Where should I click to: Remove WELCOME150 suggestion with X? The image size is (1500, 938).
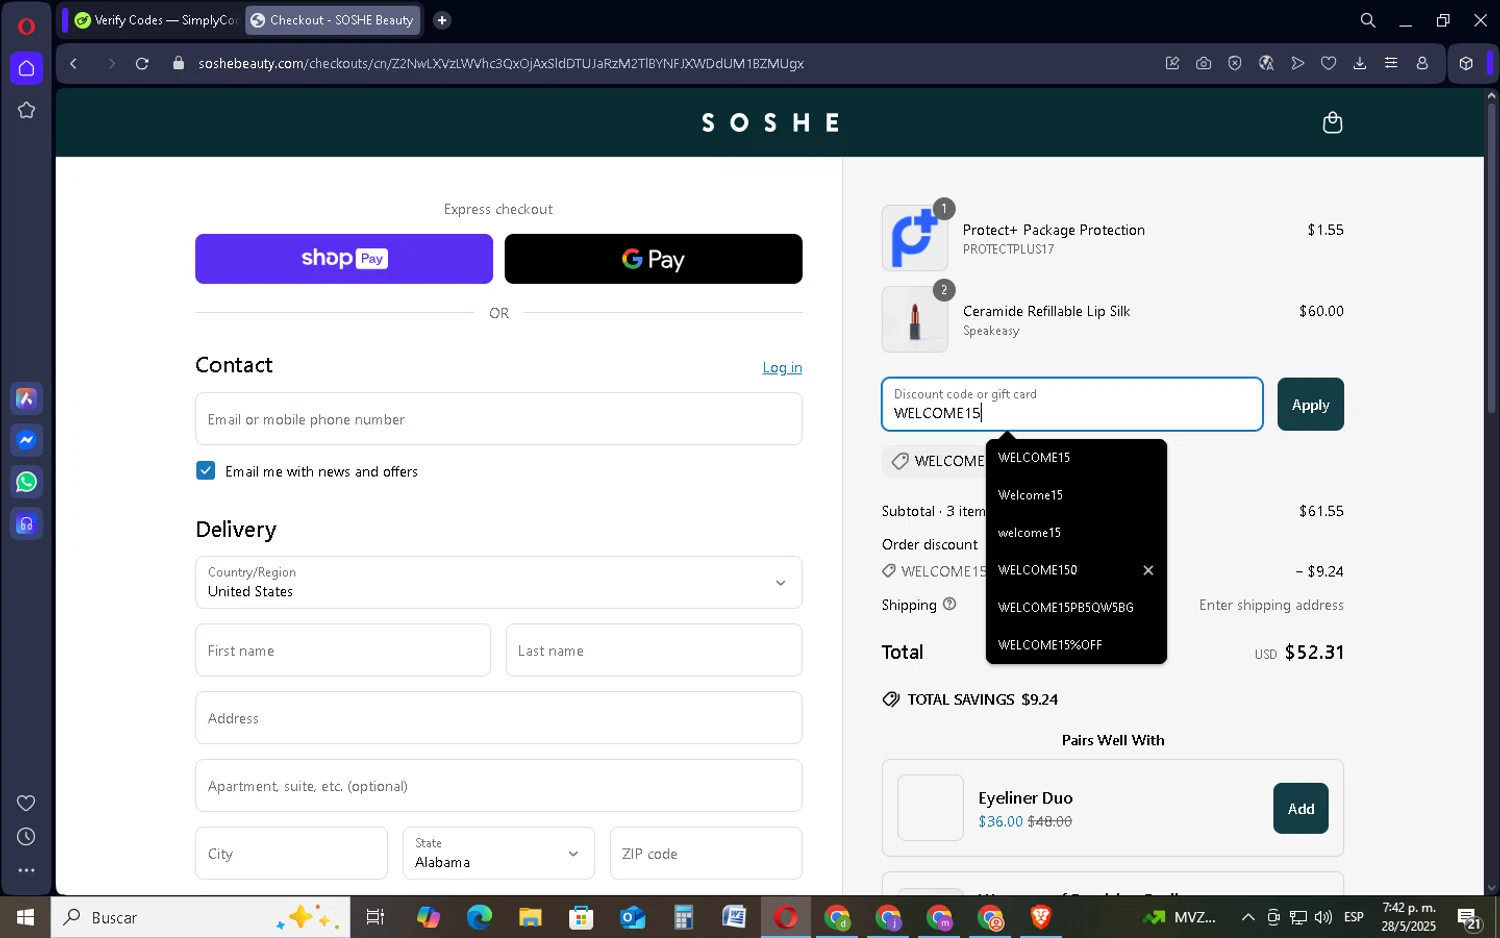[1148, 570]
